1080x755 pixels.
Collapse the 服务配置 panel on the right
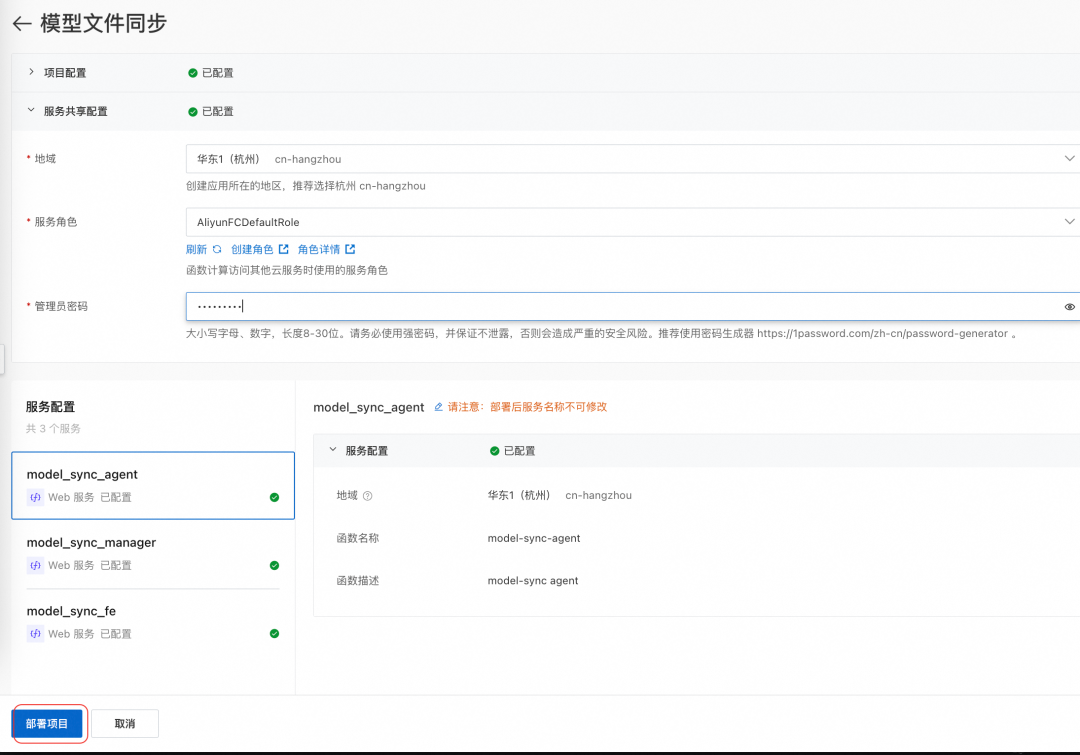pos(331,449)
